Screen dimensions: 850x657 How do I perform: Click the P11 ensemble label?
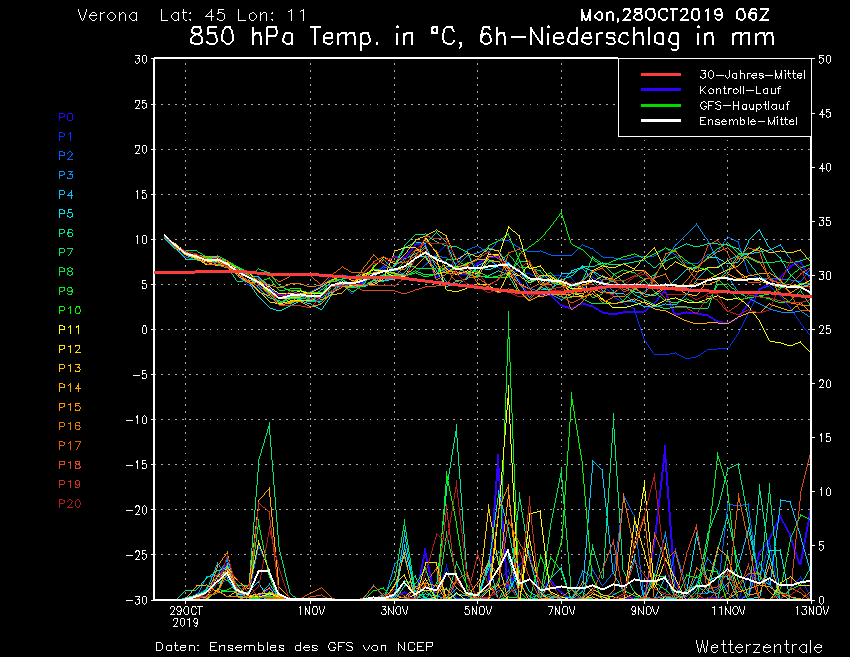69,330
